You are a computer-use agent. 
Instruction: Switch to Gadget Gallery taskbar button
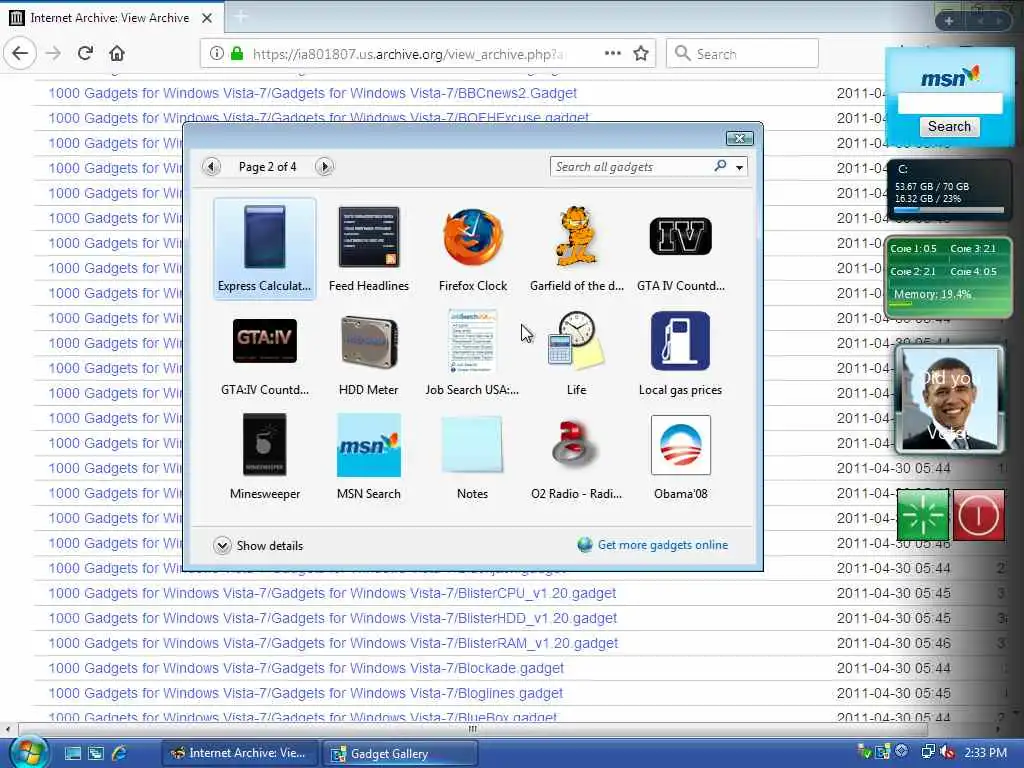[400, 754]
